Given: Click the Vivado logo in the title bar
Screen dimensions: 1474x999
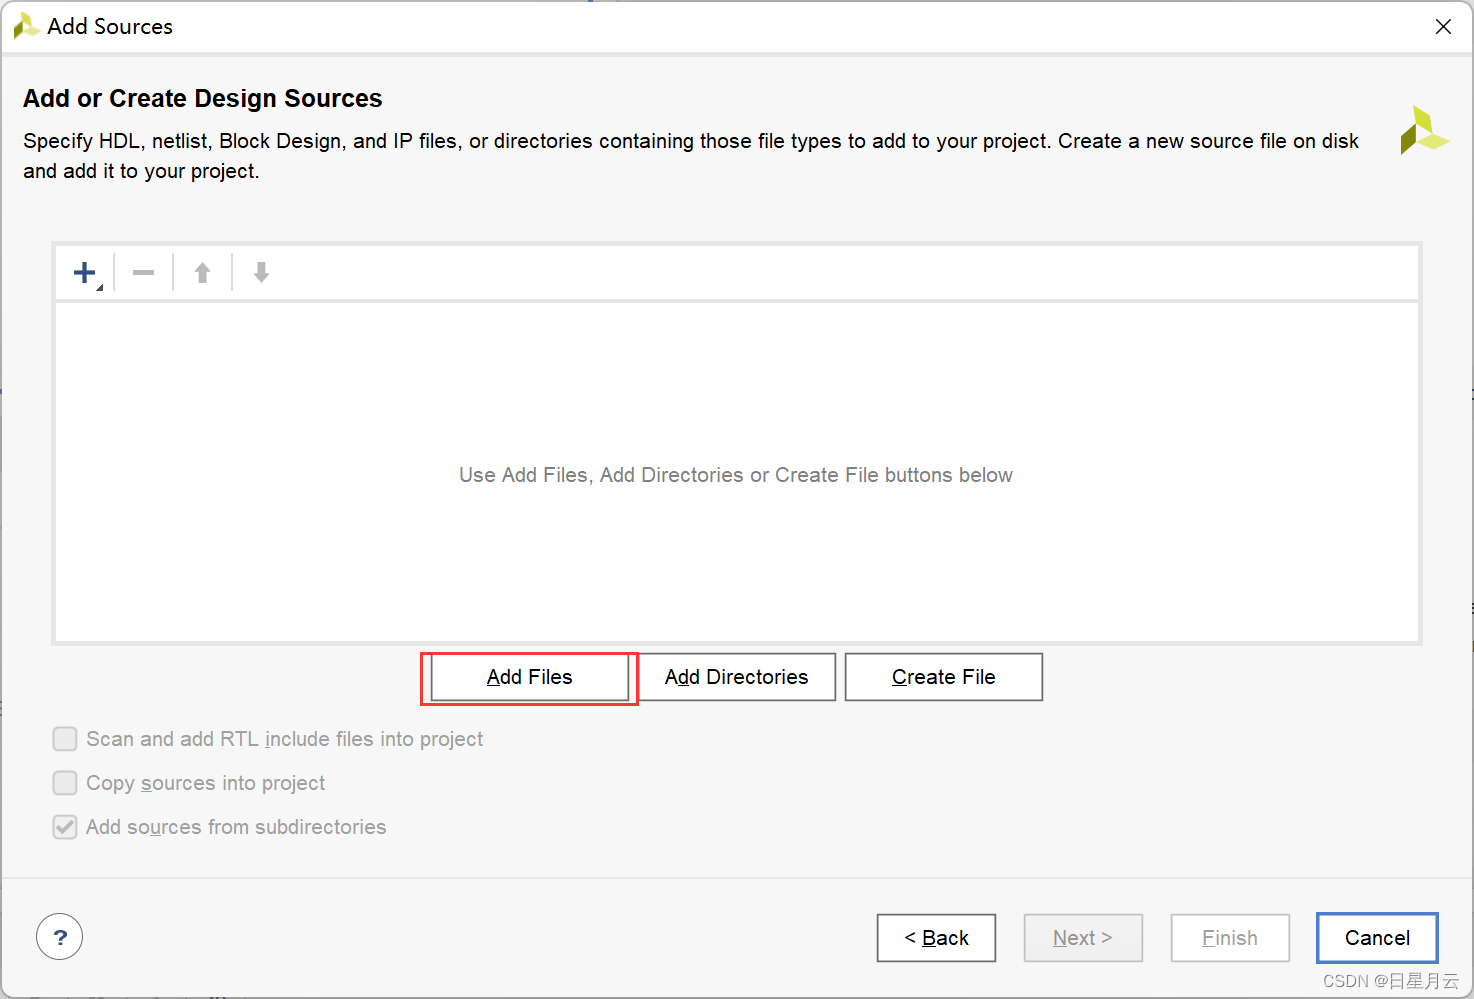Looking at the screenshot, I should pyautogui.click(x=26, y=27).
